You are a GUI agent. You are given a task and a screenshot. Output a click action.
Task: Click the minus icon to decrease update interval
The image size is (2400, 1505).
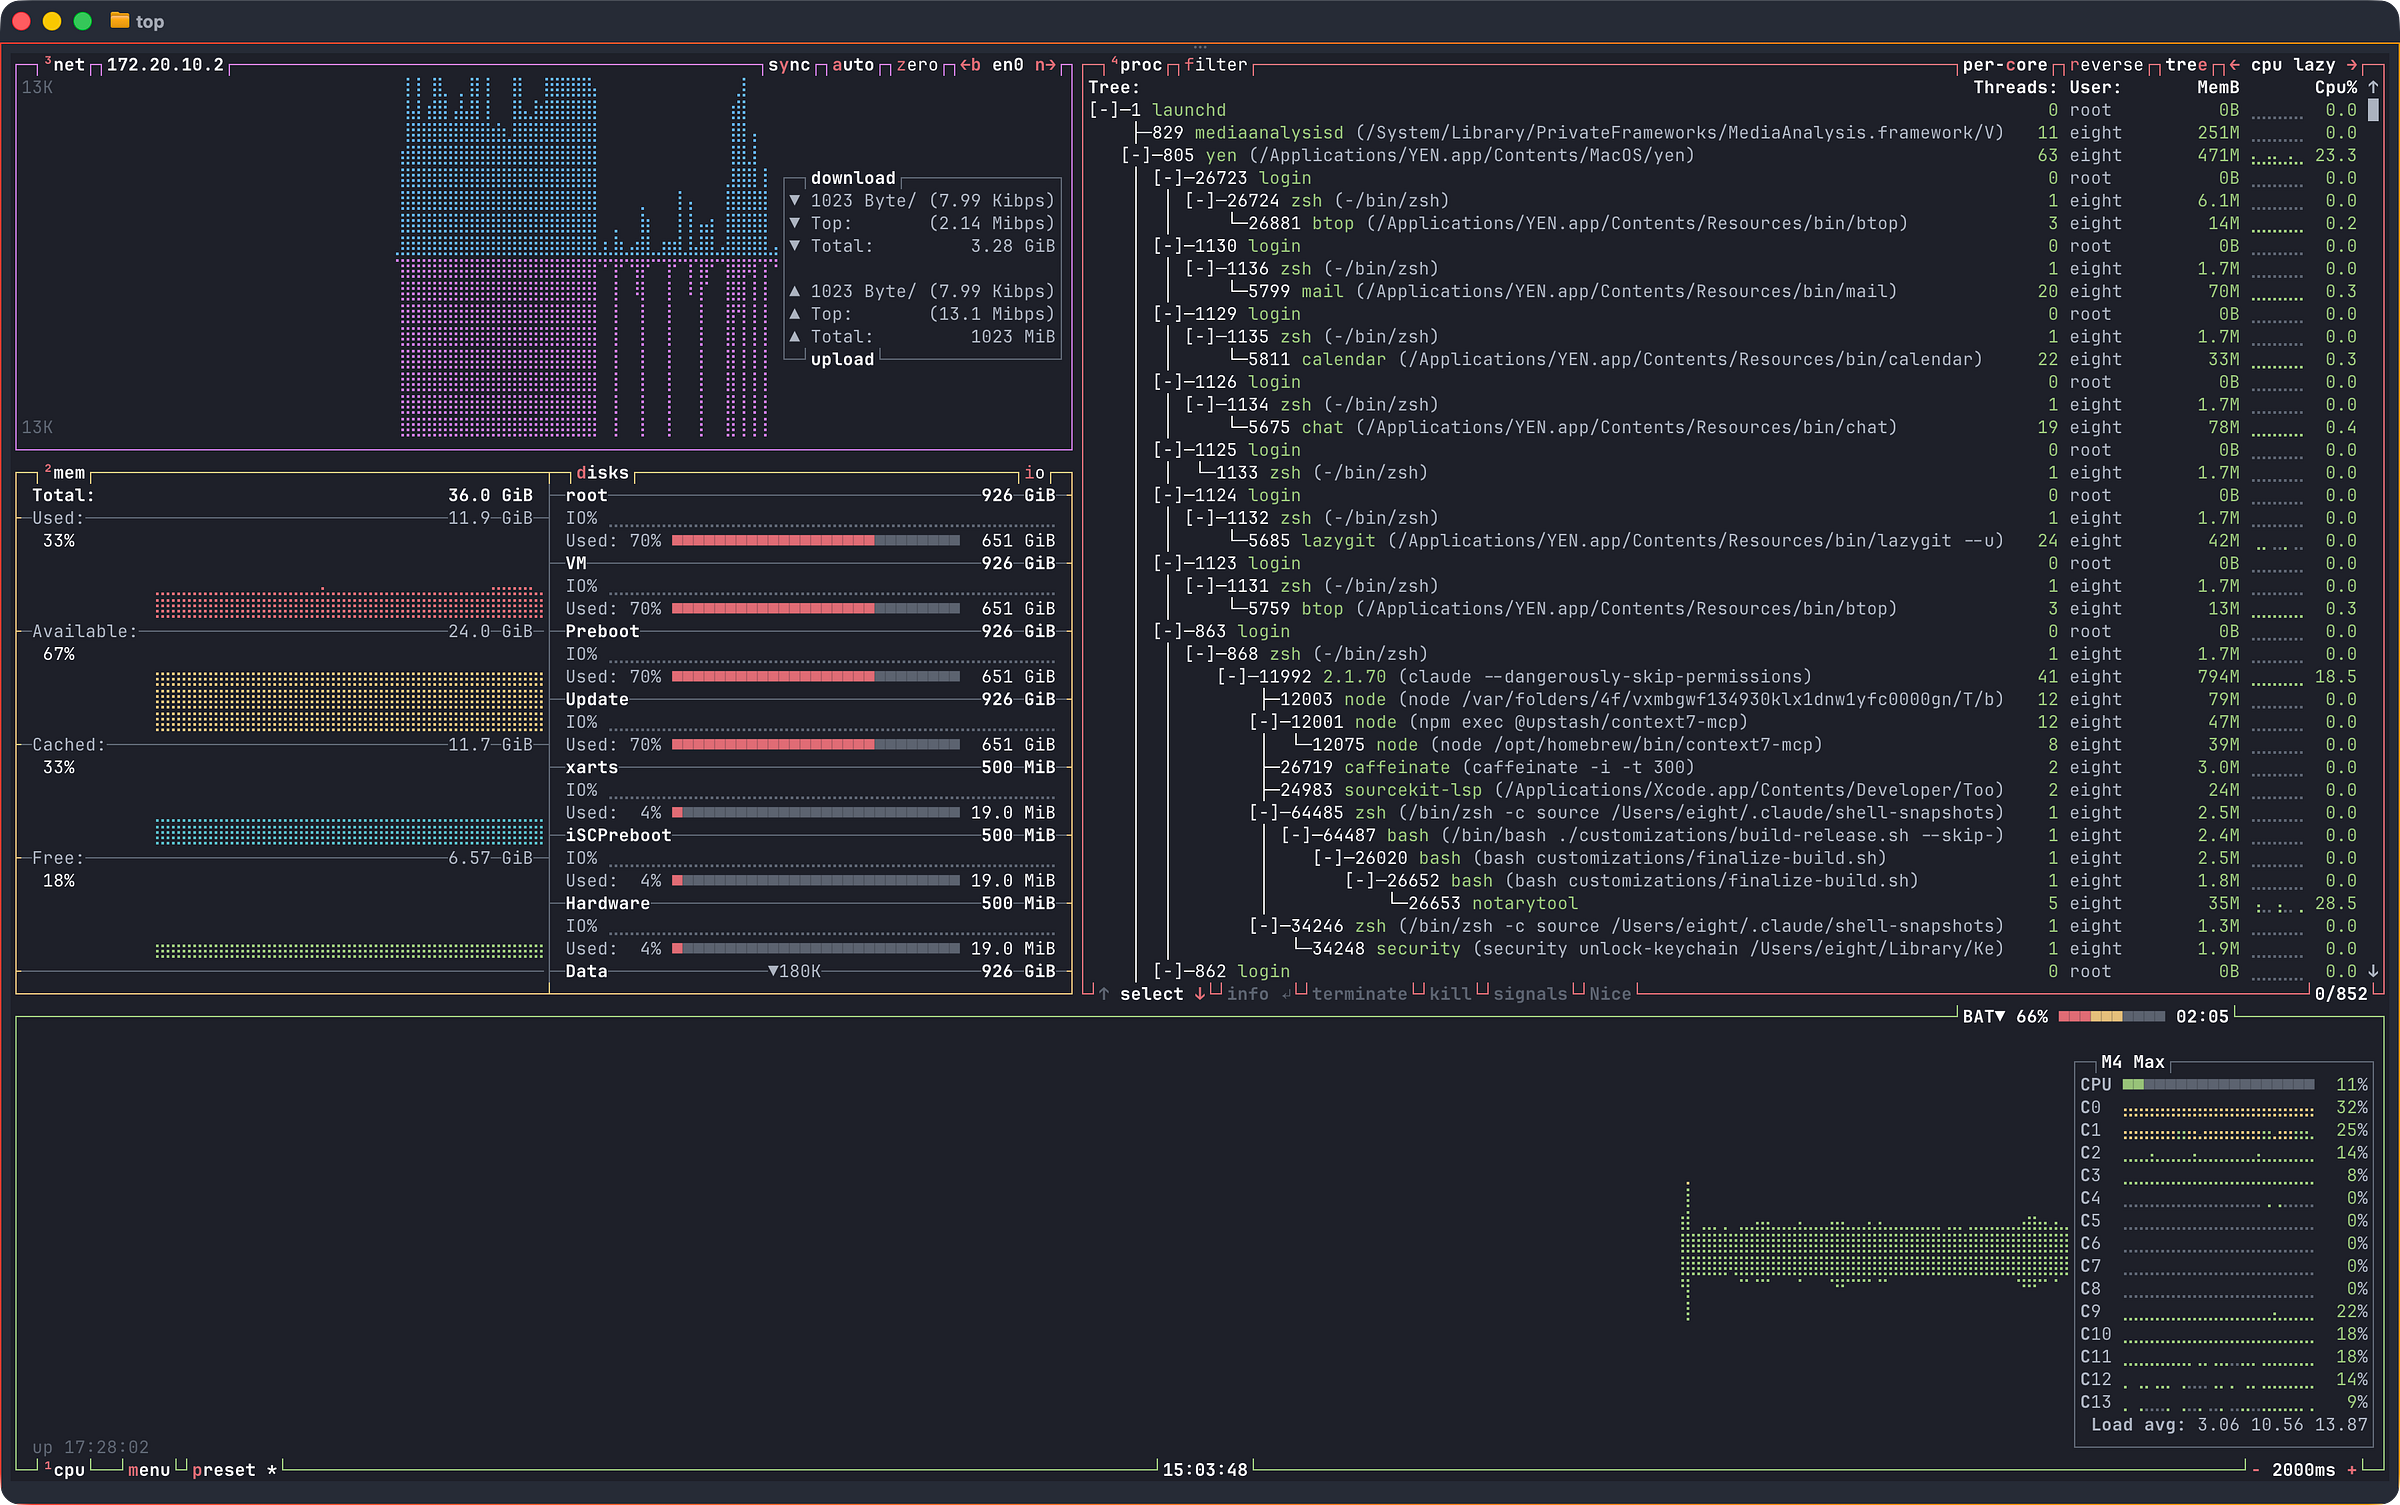pos(2256,1469)
